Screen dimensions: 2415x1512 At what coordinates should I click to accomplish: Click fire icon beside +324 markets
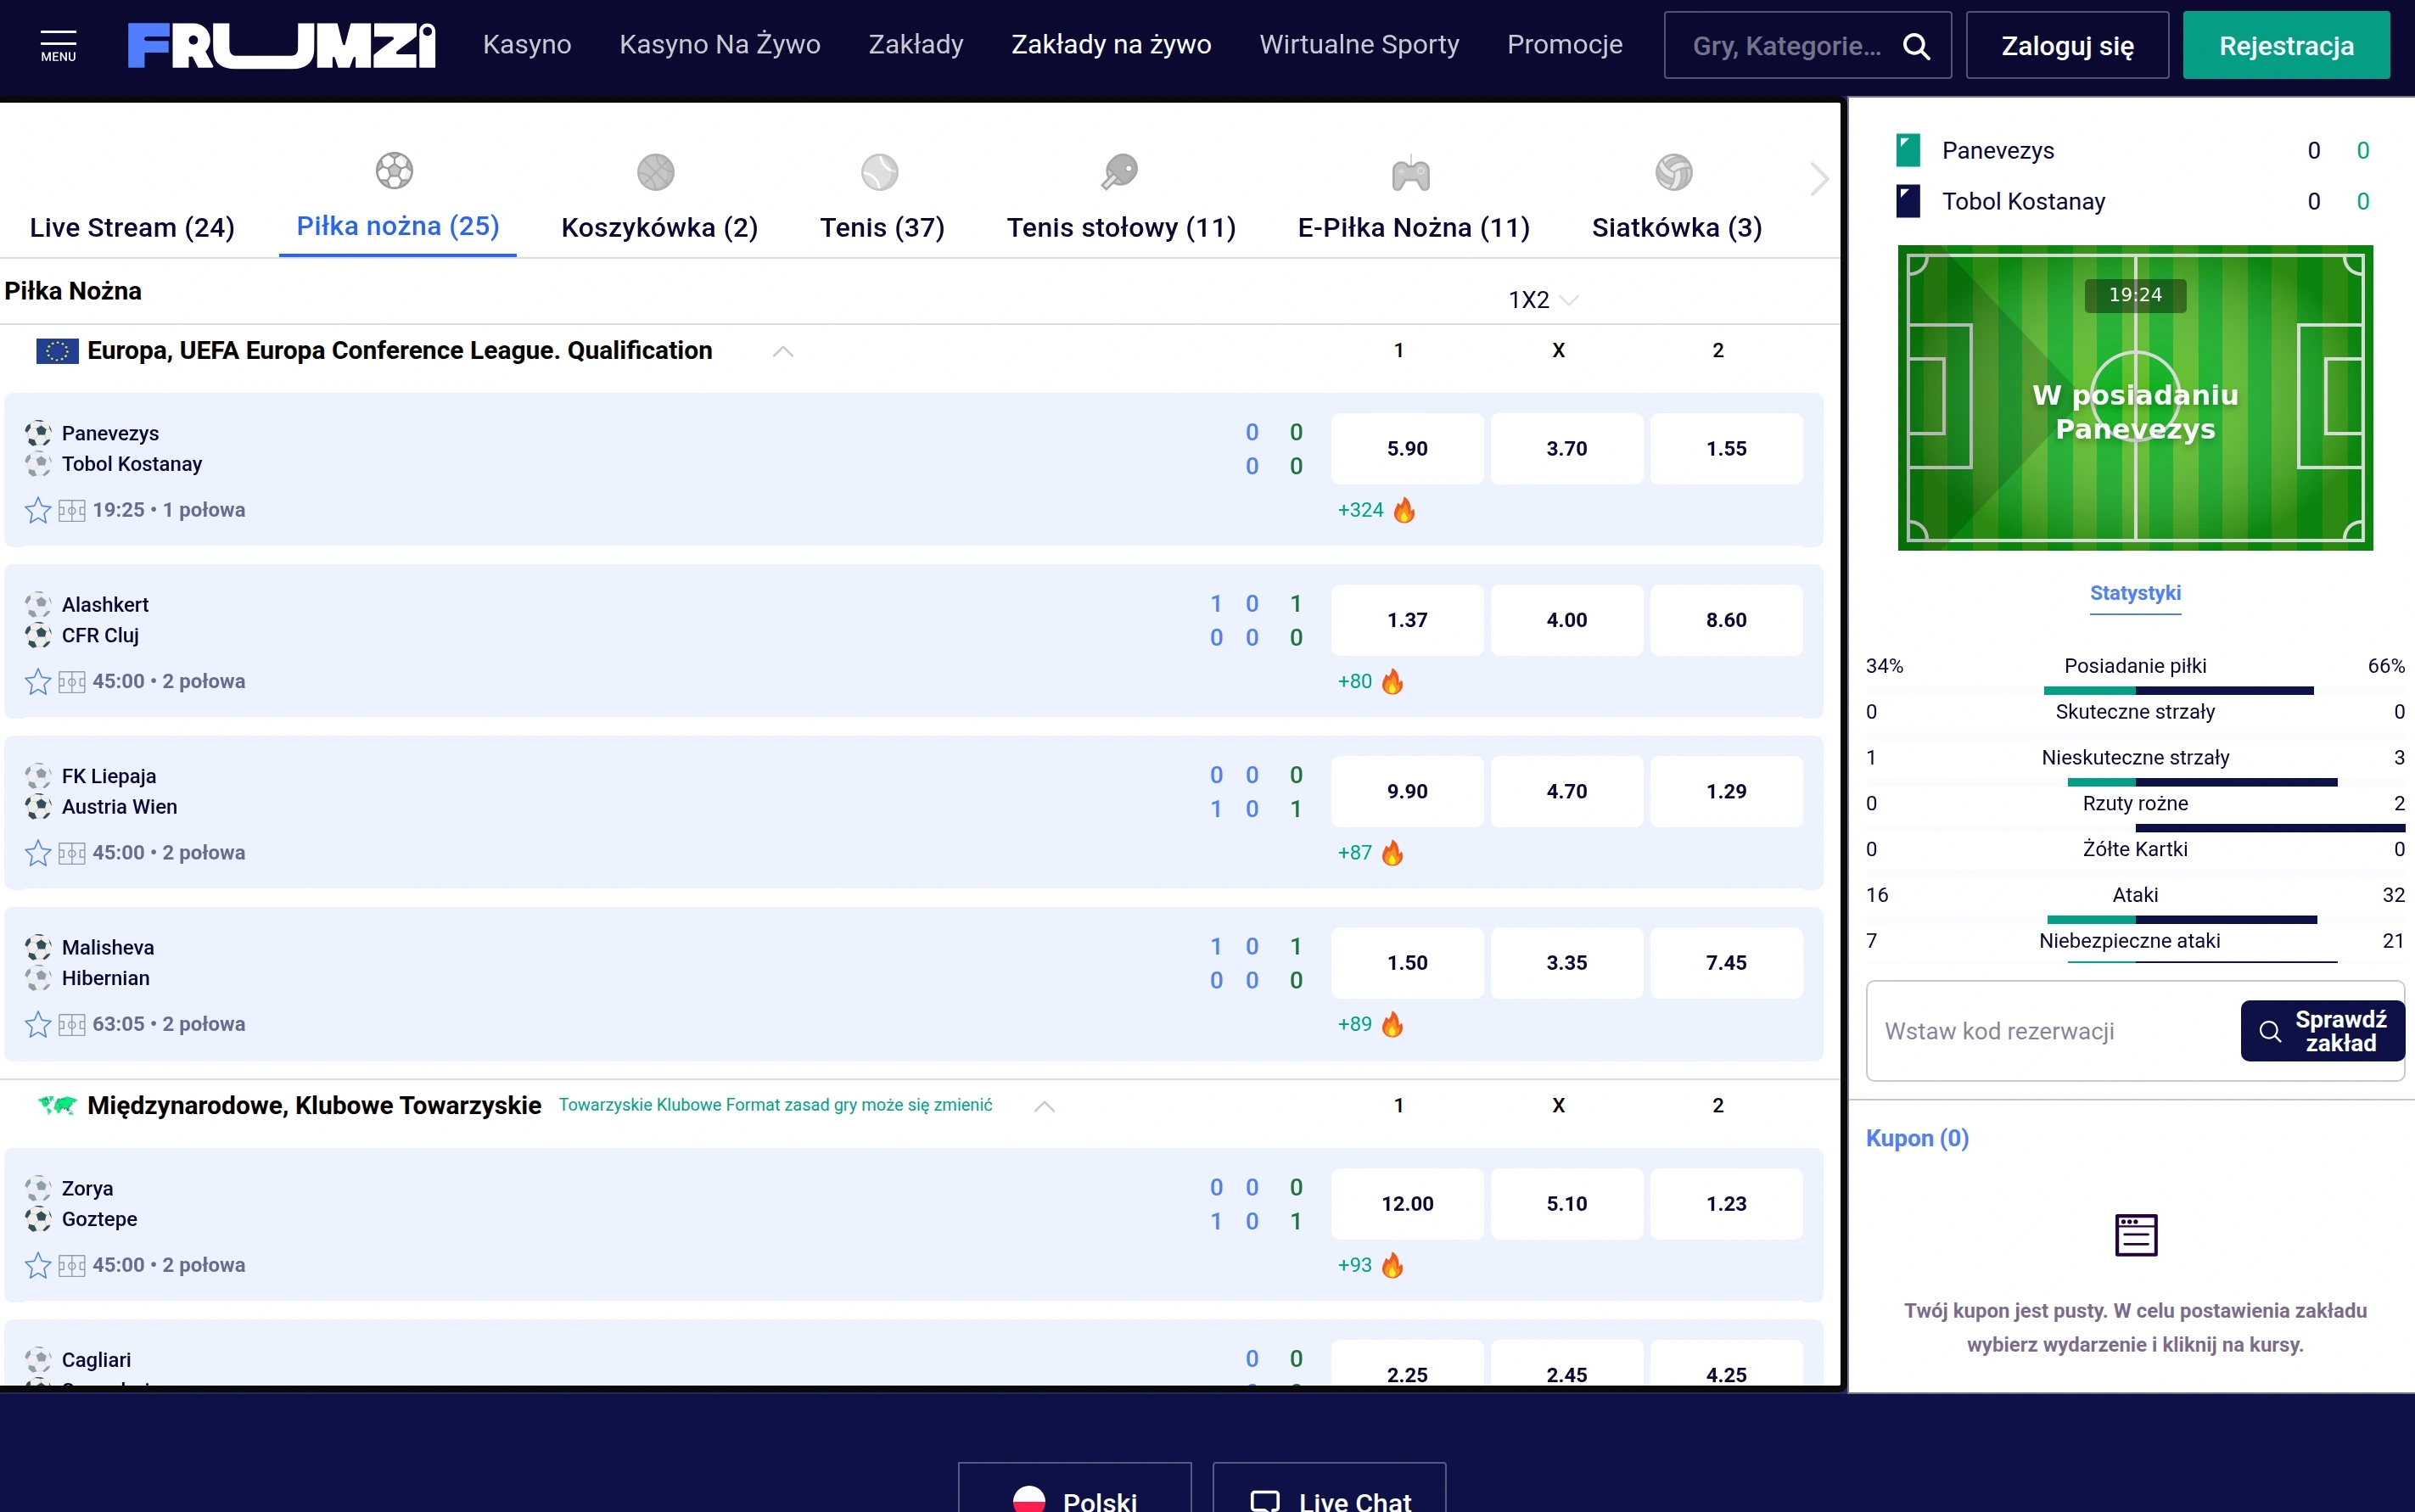[1404, 510]
